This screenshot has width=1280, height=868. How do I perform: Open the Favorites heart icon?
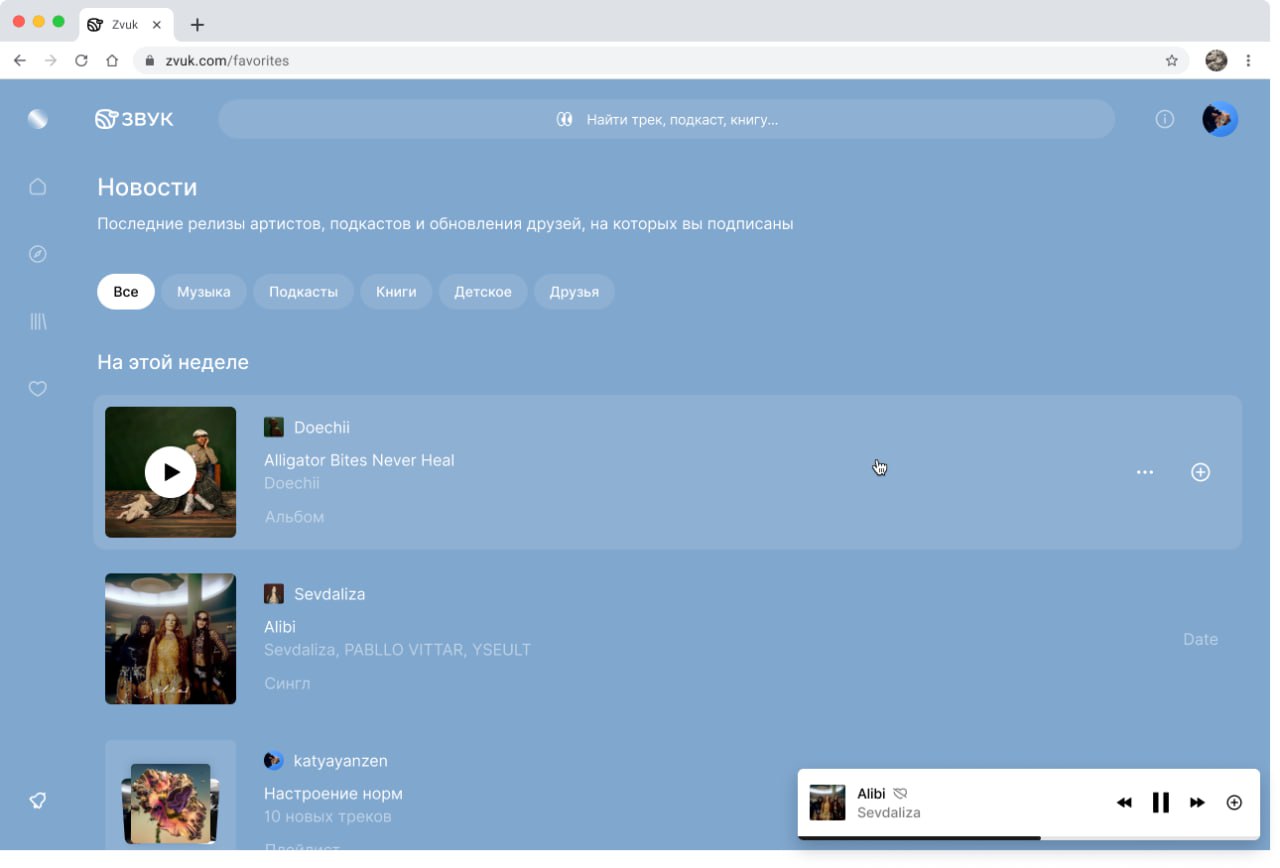(38, 389)
